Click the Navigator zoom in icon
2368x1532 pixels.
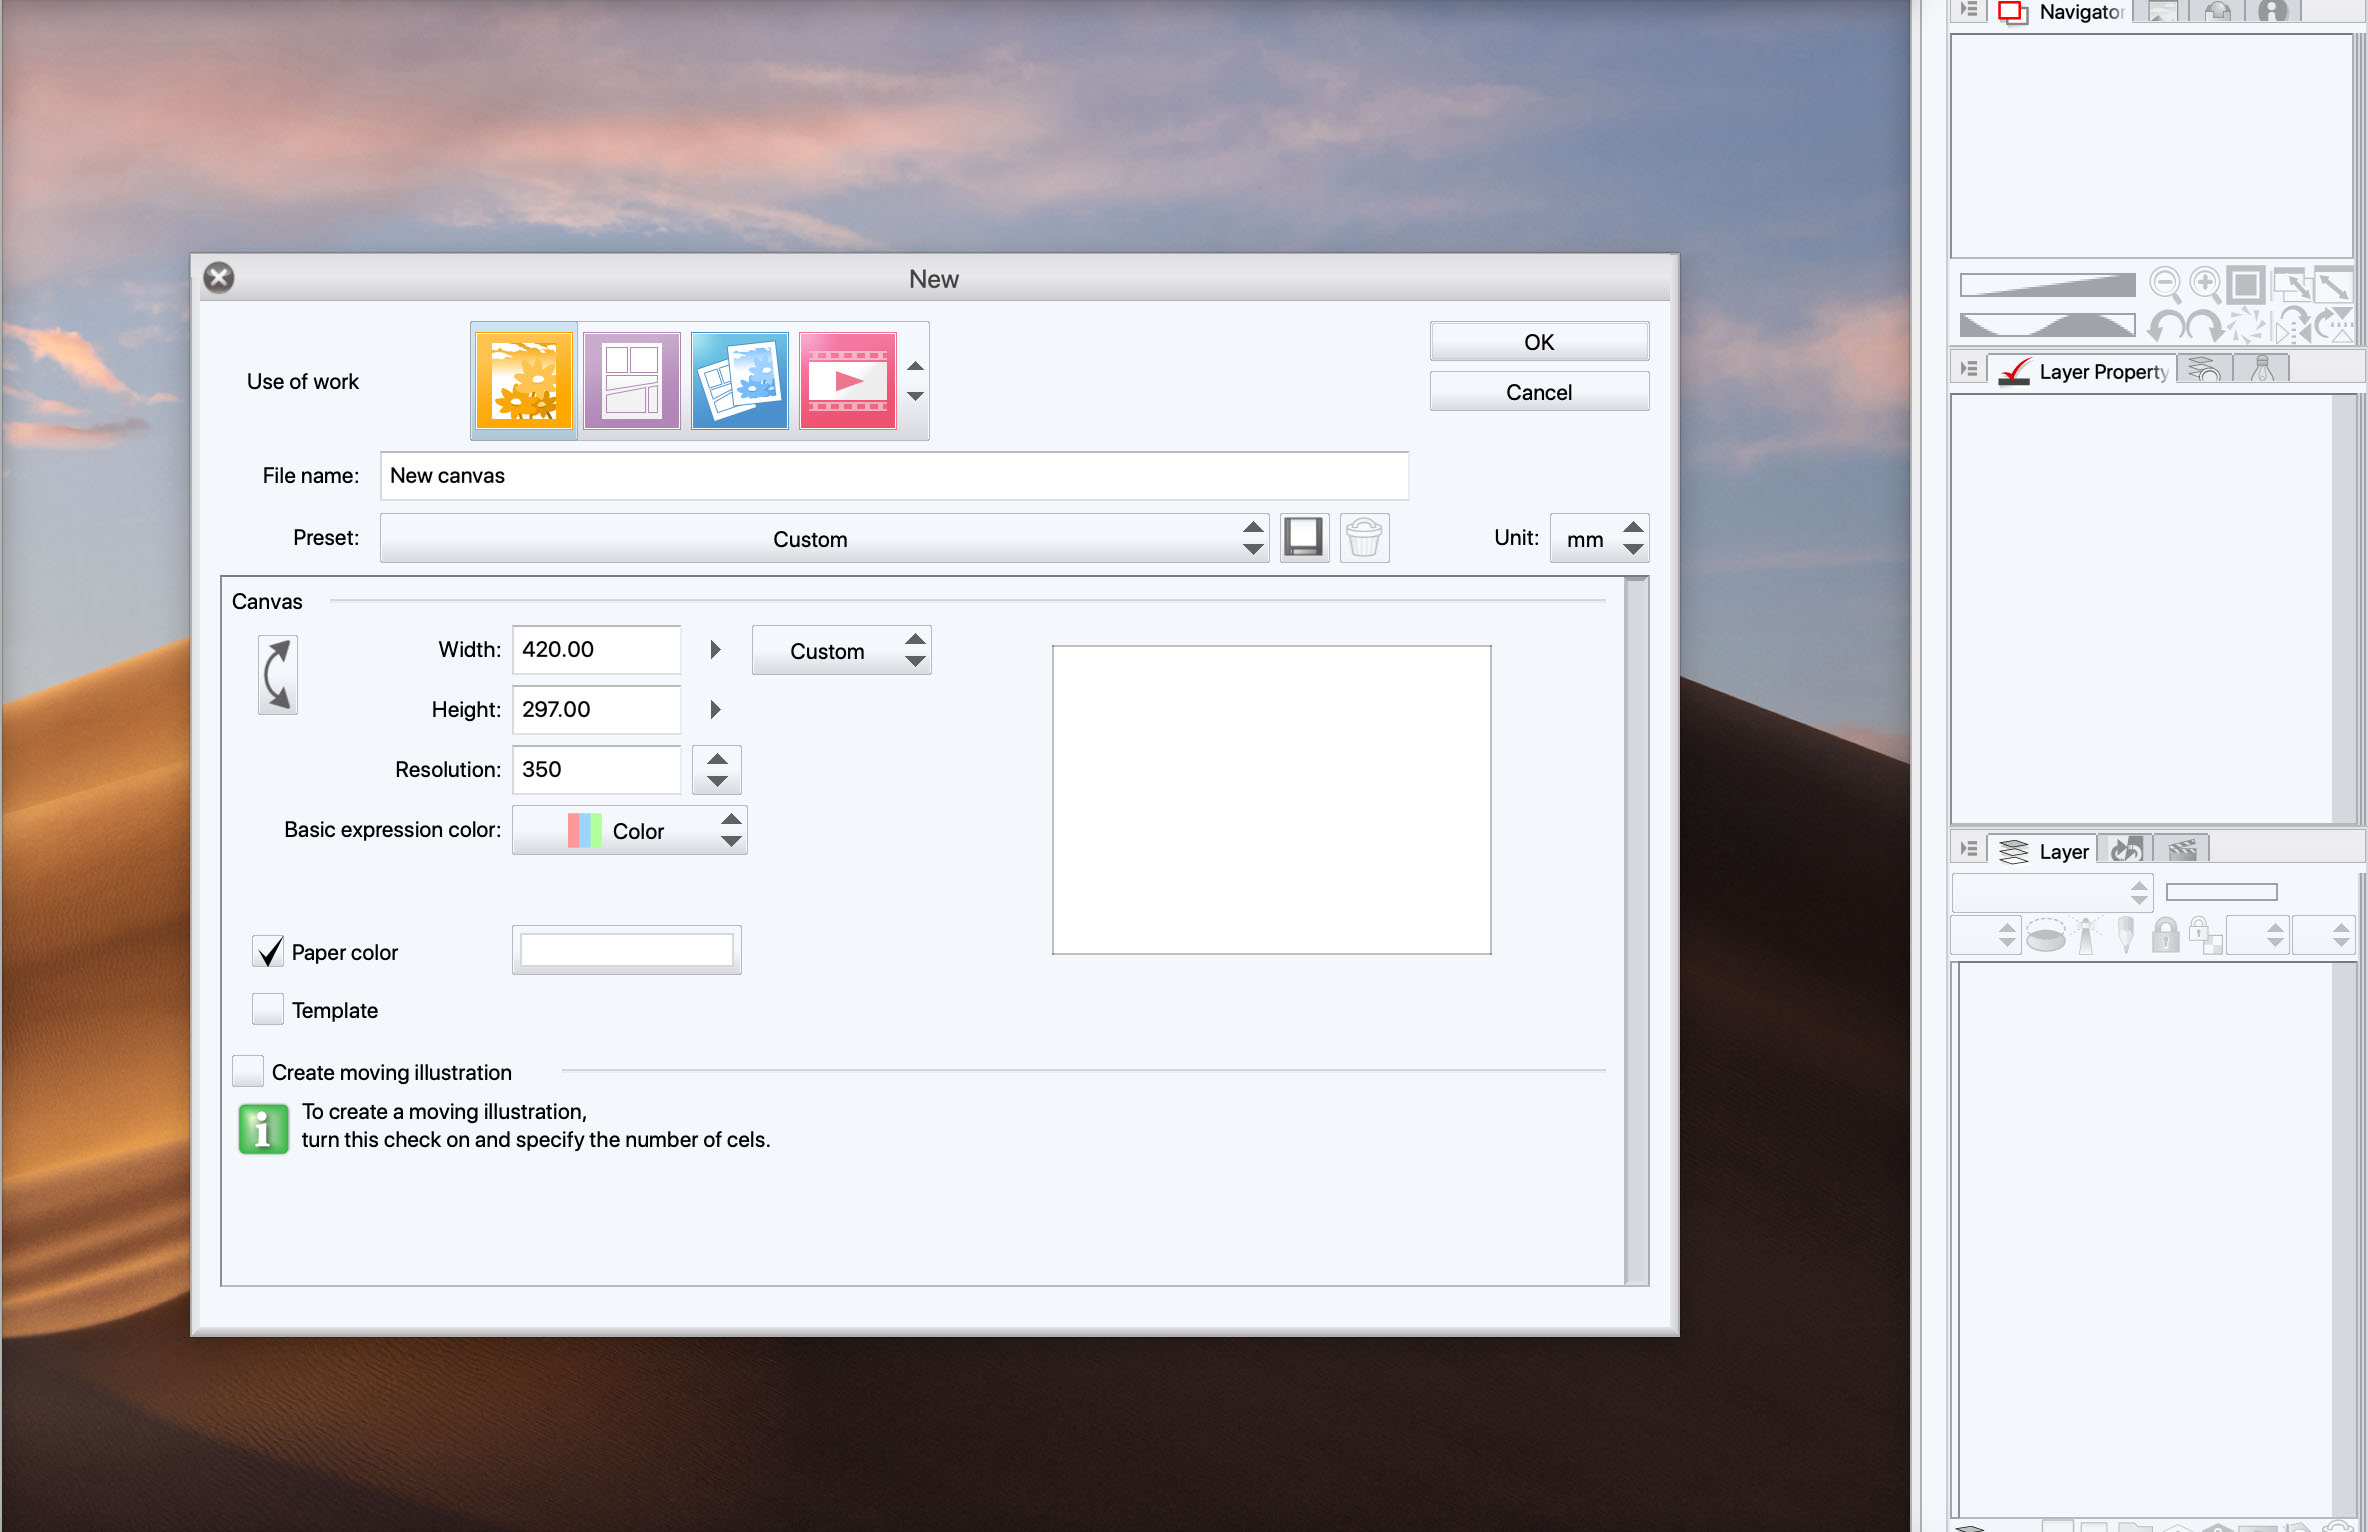[2204, 285]
